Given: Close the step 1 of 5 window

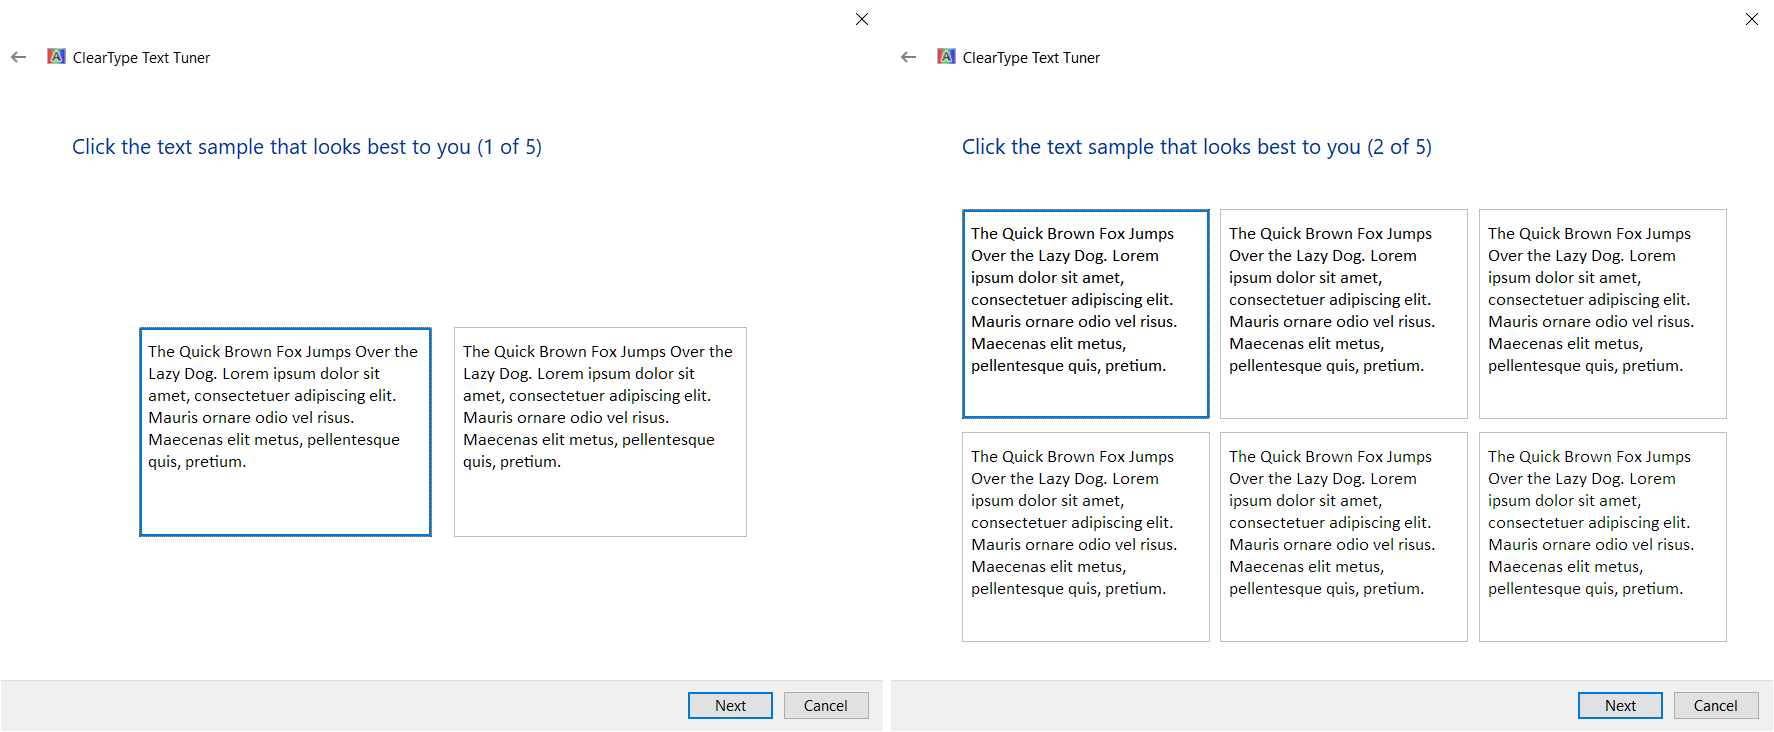Looking at the screenshot, I should [862, 19].
